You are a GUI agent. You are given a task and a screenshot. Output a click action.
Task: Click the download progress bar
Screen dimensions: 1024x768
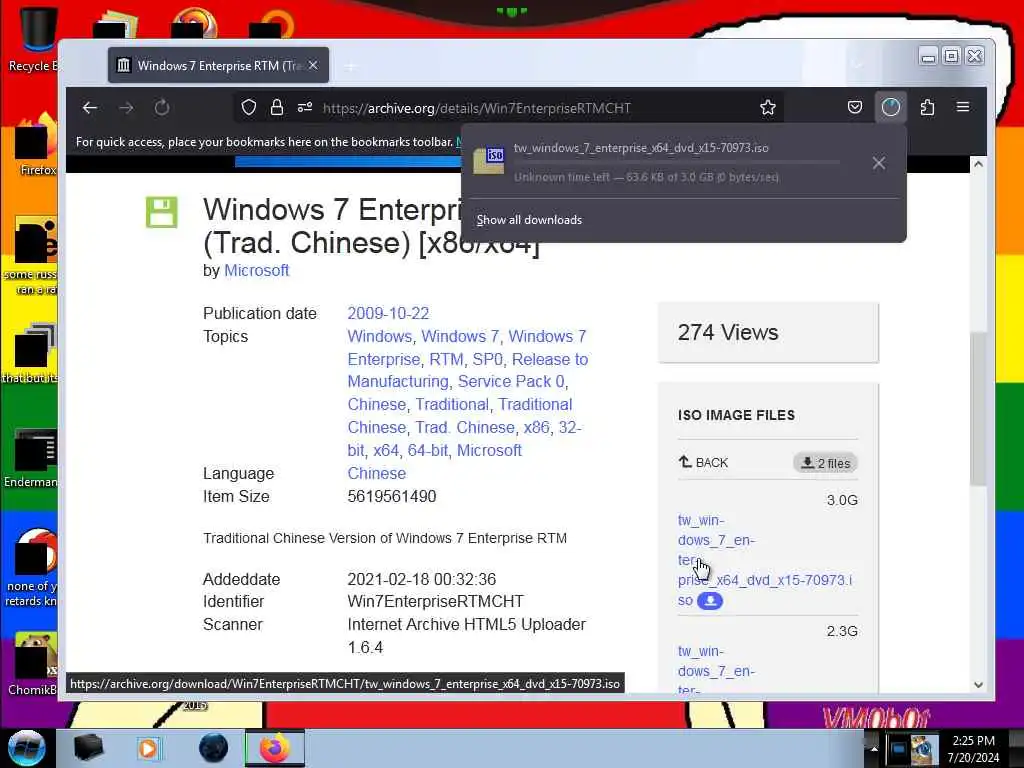[677, 162]
